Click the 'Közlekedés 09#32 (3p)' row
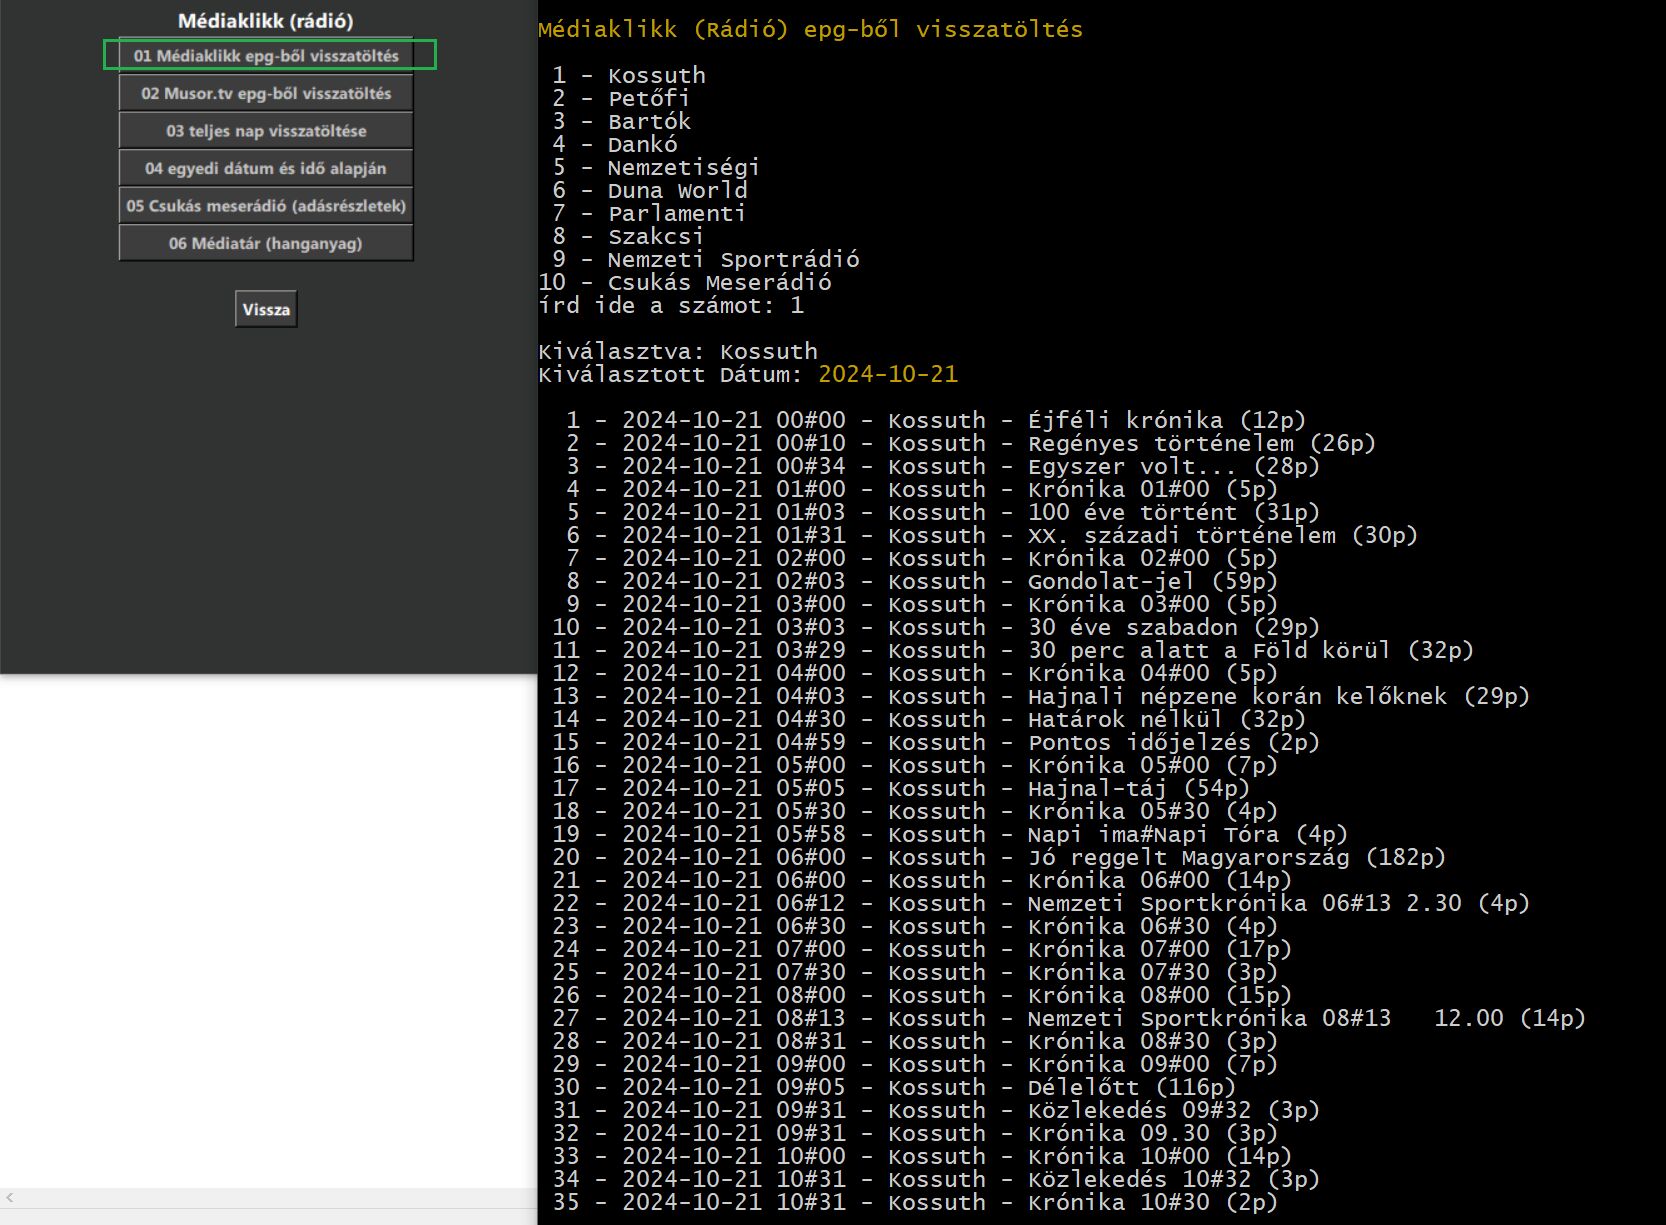The image size is (1666, 1225). pyautogui.click(x=936, y=1111)
